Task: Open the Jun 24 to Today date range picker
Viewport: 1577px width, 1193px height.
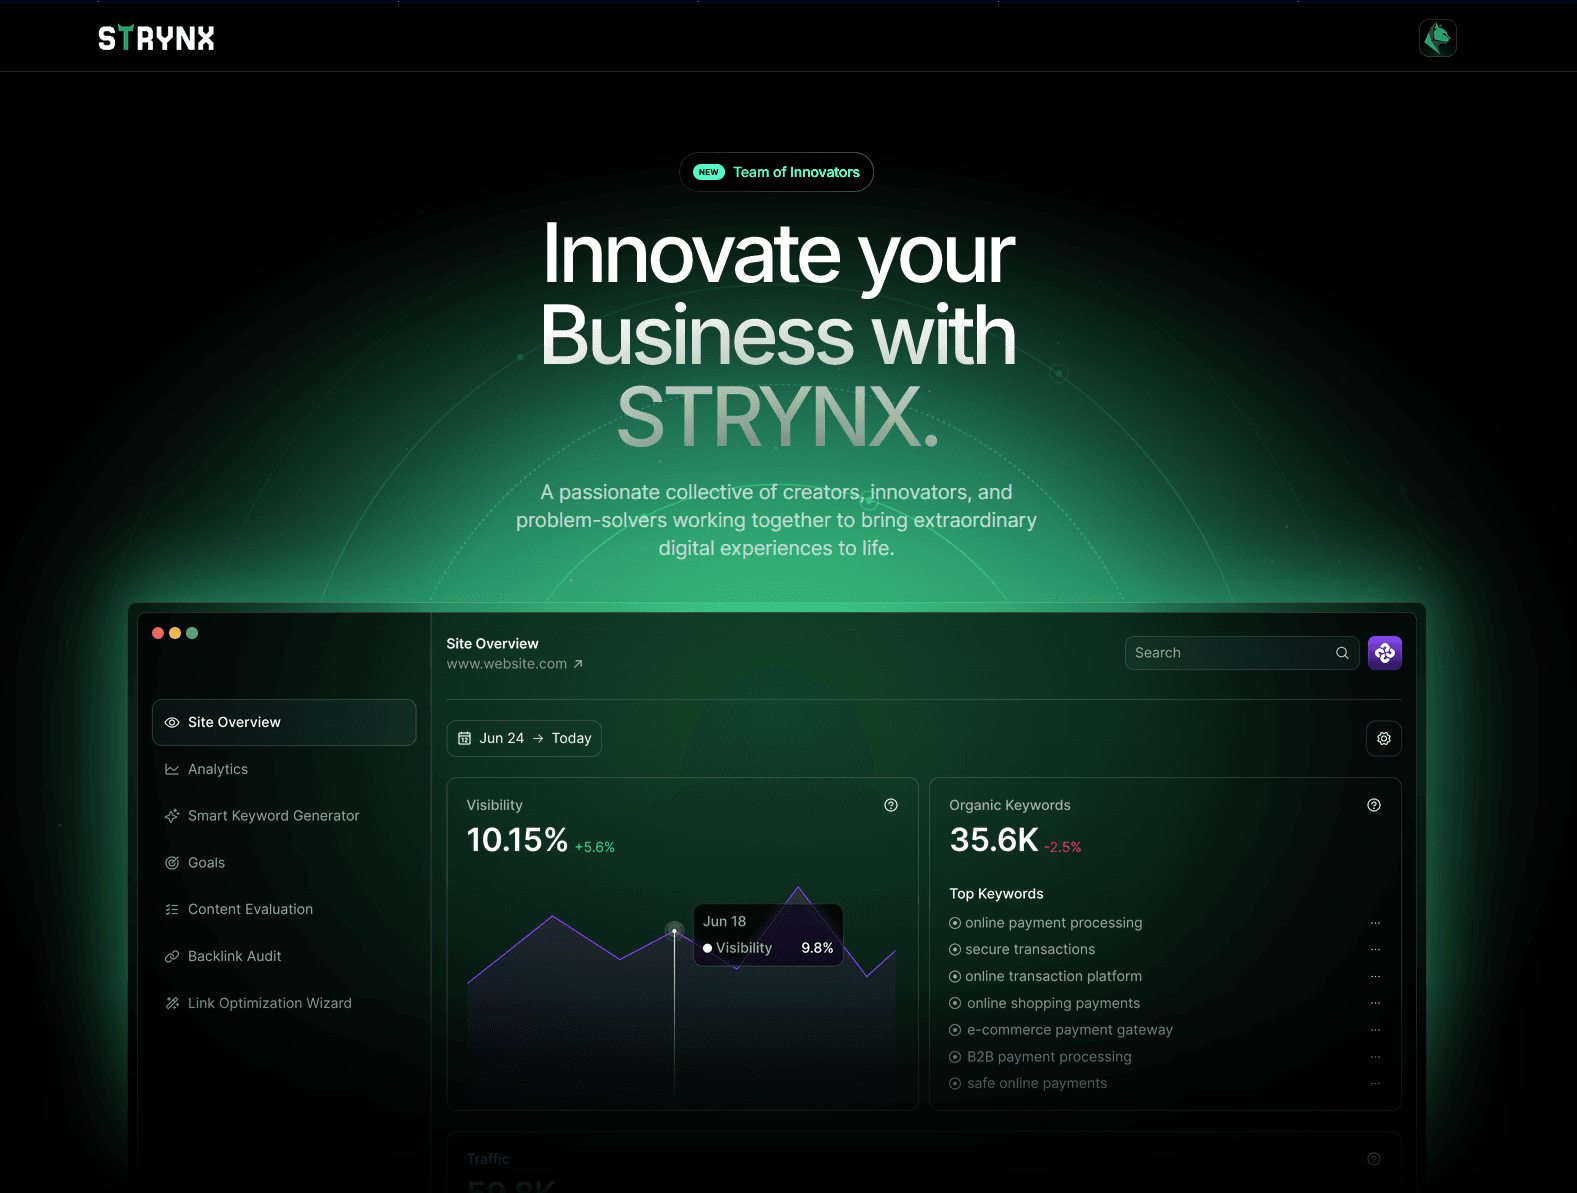Action: pyautogui.click(x=524, y=738)
